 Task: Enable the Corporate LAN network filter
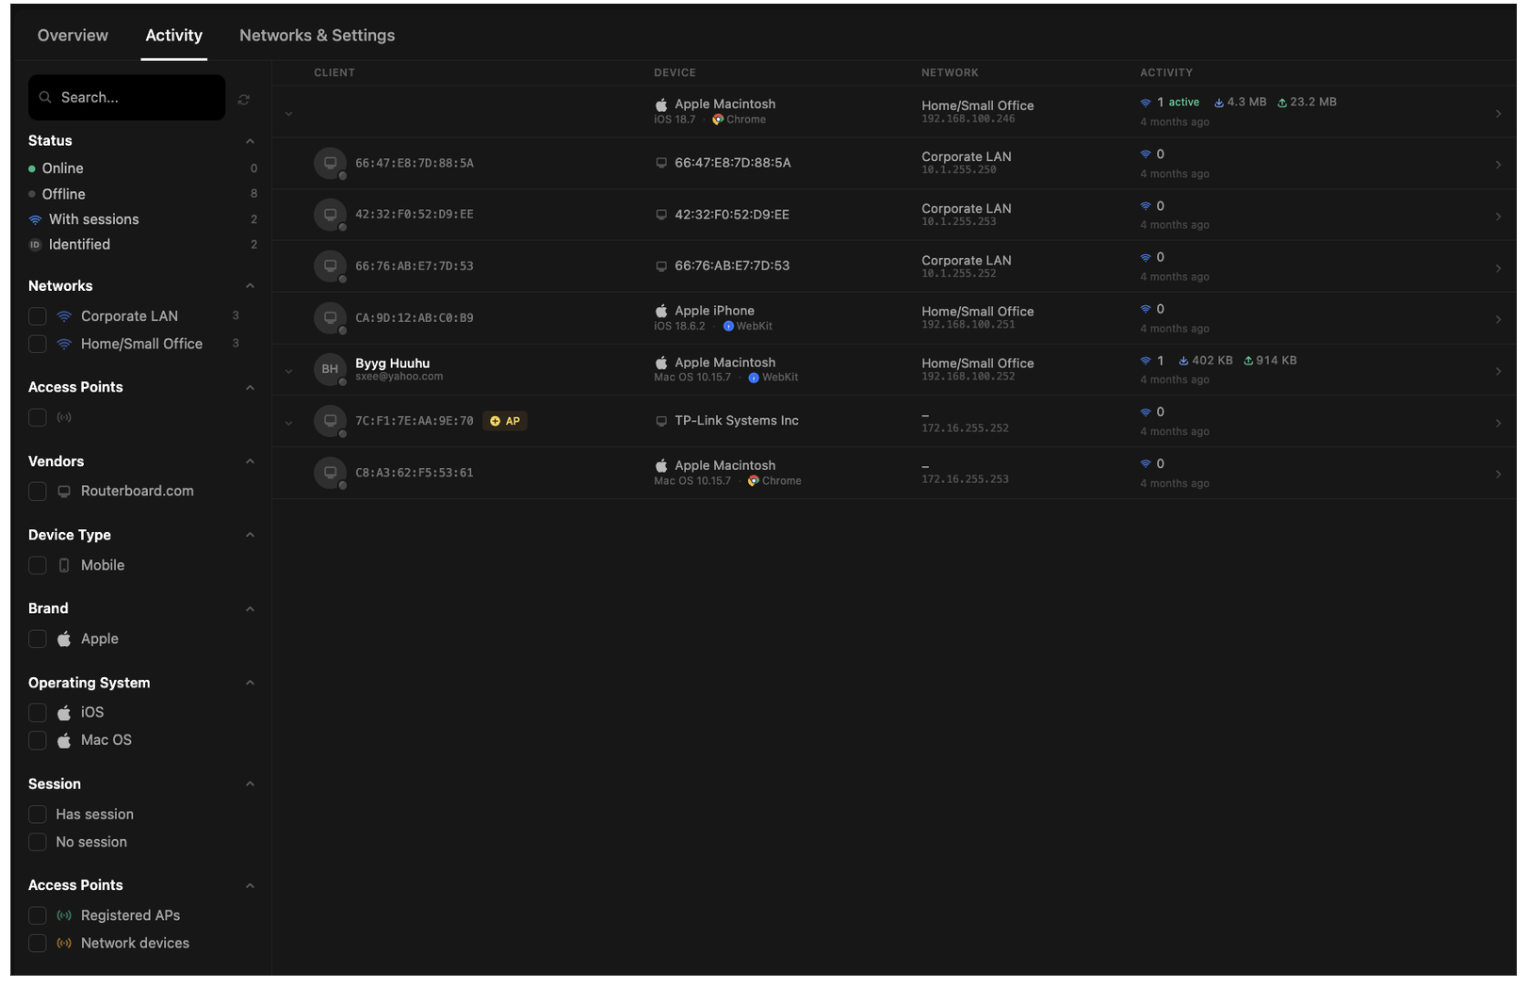pos(38,316)
